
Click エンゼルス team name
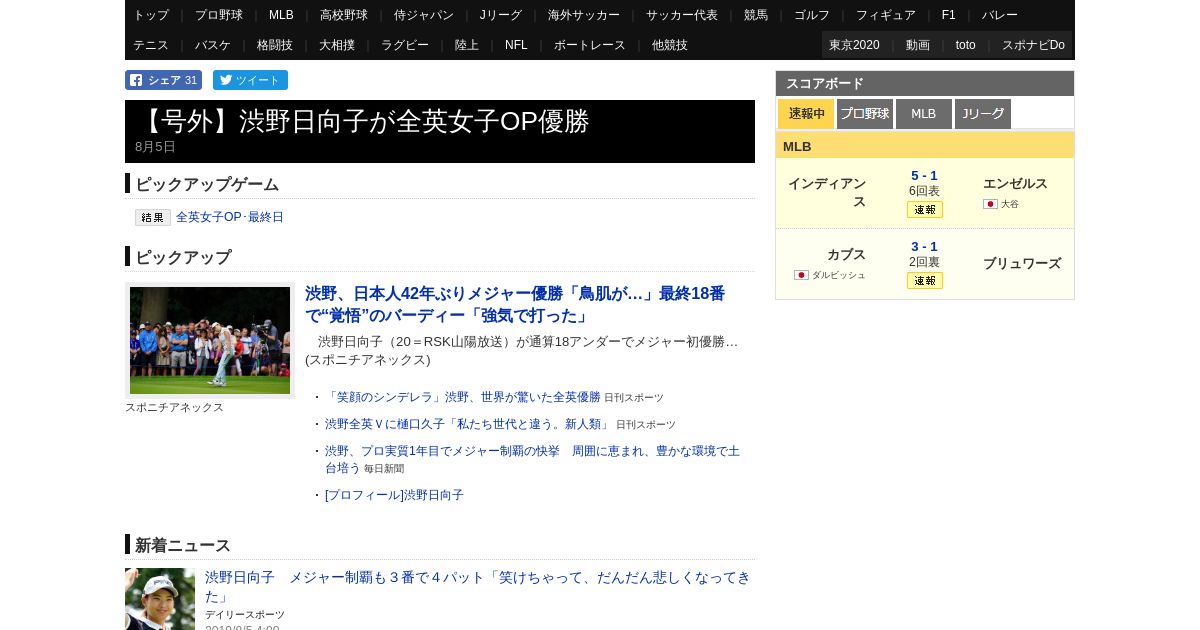[1015, 183]
